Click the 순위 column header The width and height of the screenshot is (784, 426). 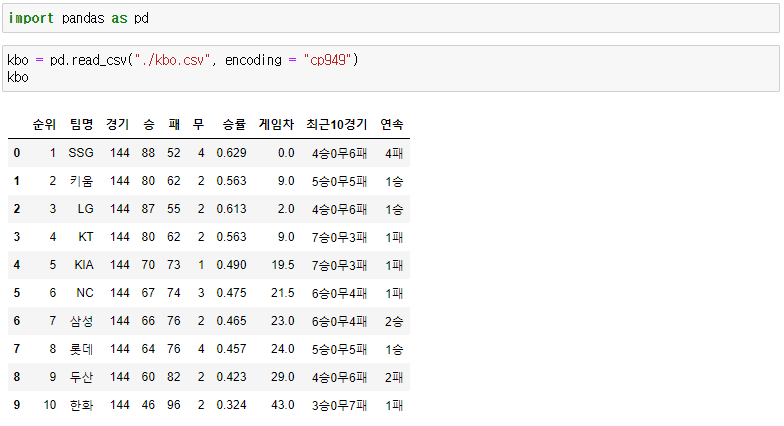(x=44, y=124)
